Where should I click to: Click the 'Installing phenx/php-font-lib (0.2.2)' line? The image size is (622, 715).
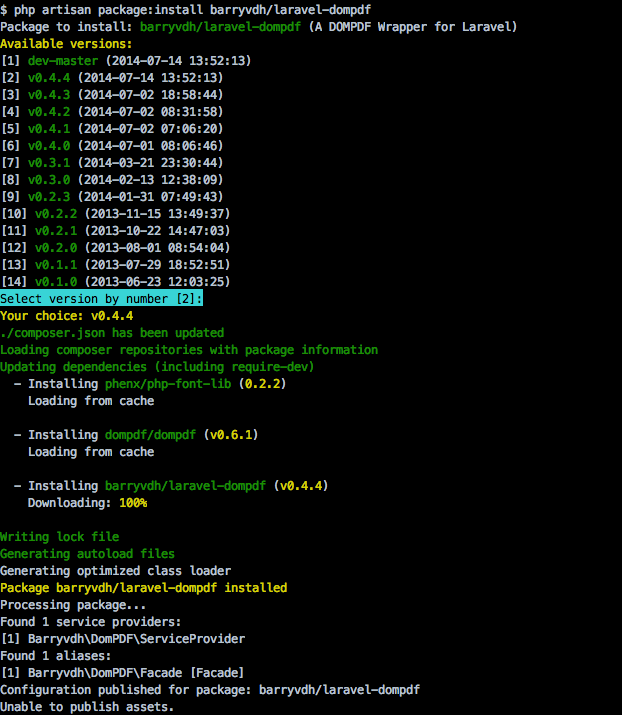click(150, 384)
